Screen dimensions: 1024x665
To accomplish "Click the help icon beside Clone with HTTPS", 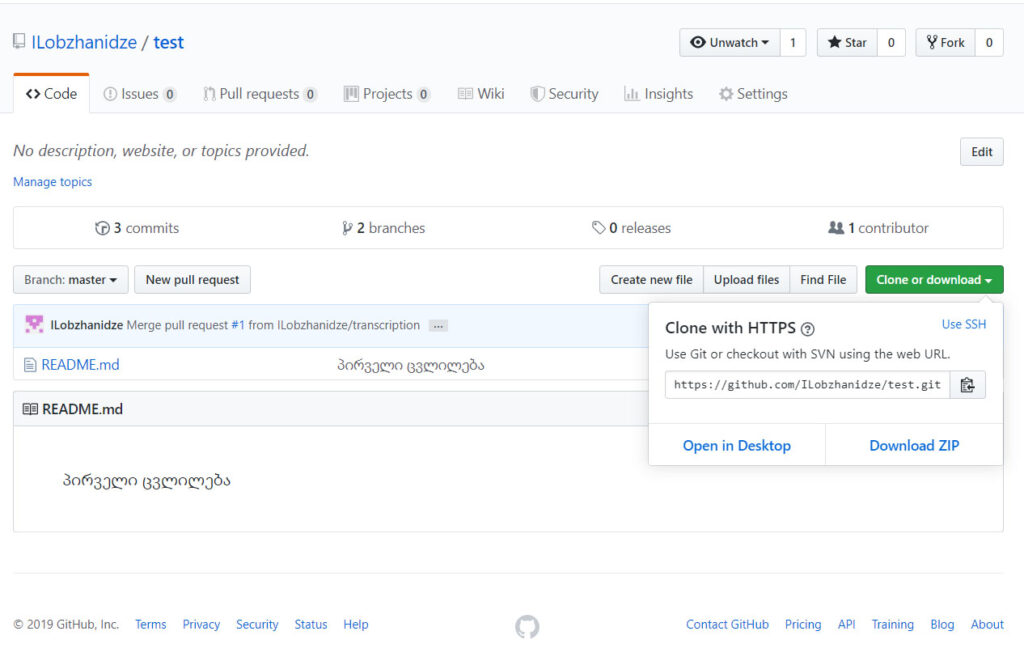I will tap(808, 329).
